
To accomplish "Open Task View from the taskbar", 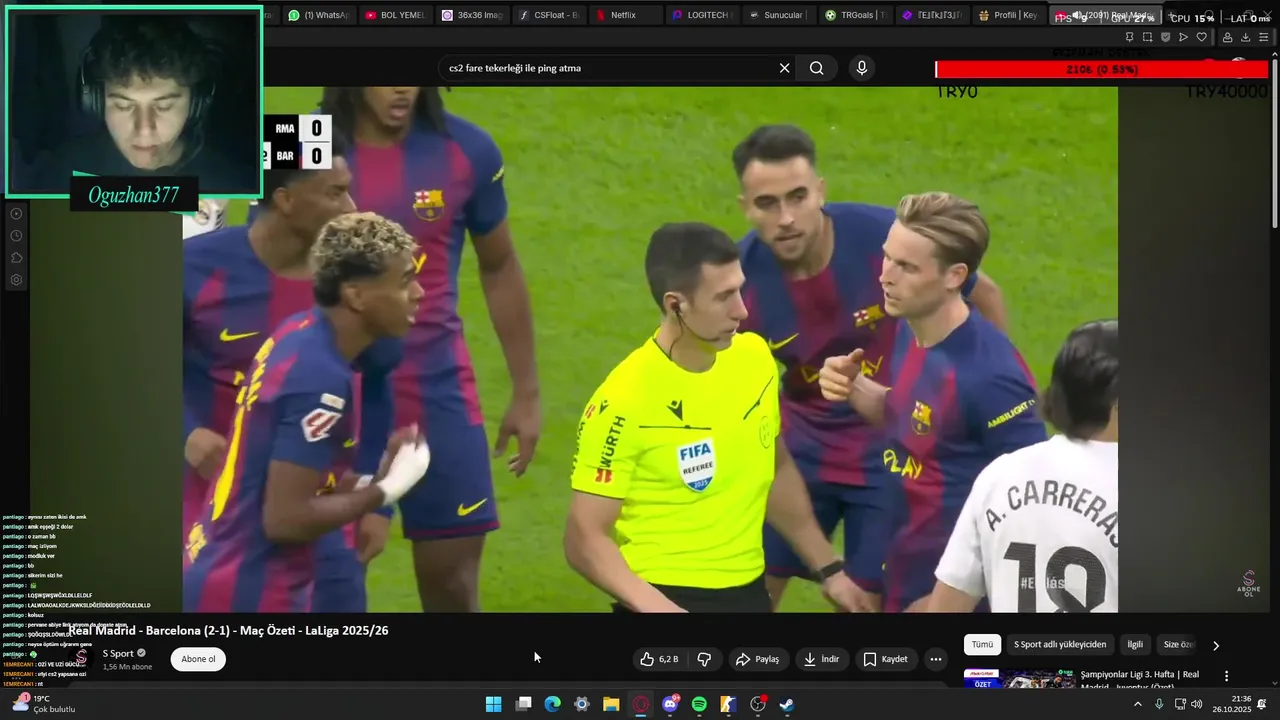I will click(x=523, y=704).
